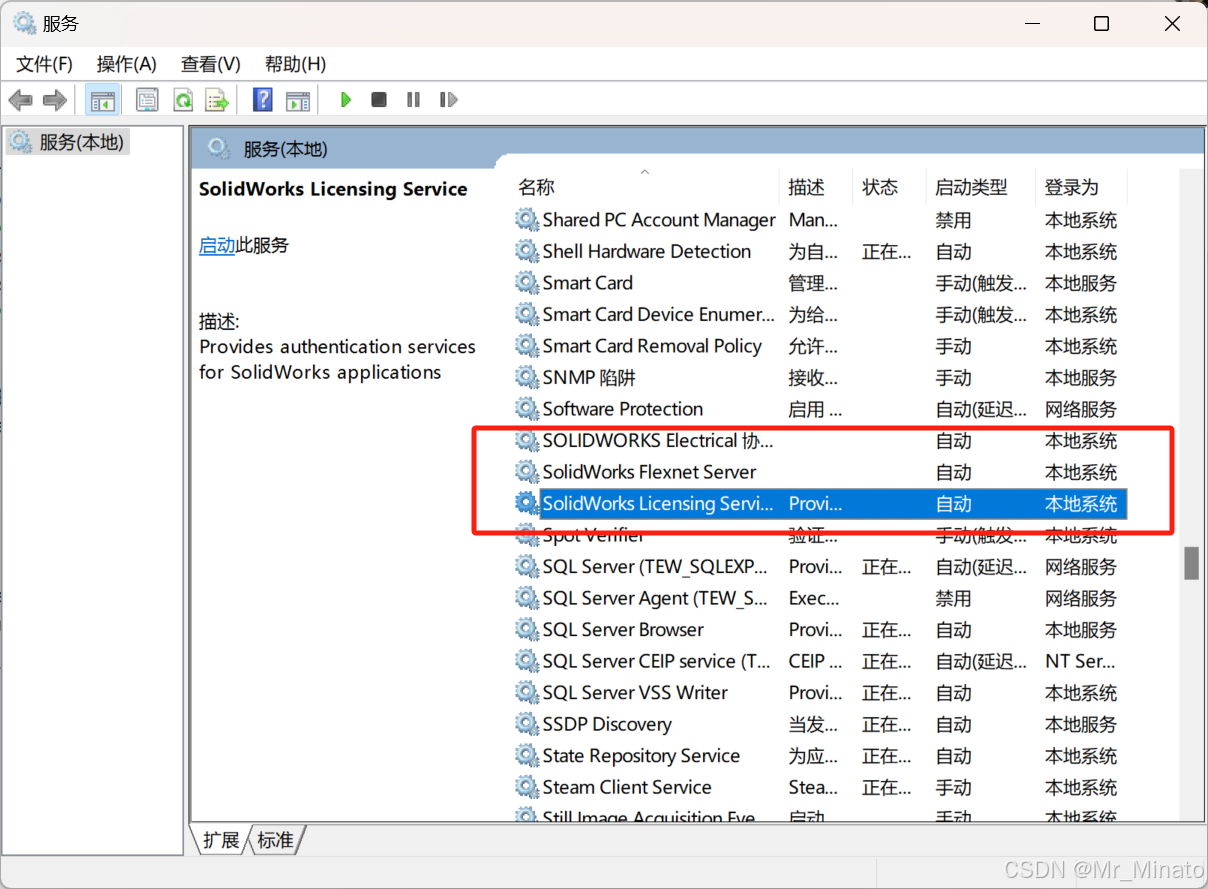
Task: Click the Forward arrow toolbar icon
Action: point(55,100)
